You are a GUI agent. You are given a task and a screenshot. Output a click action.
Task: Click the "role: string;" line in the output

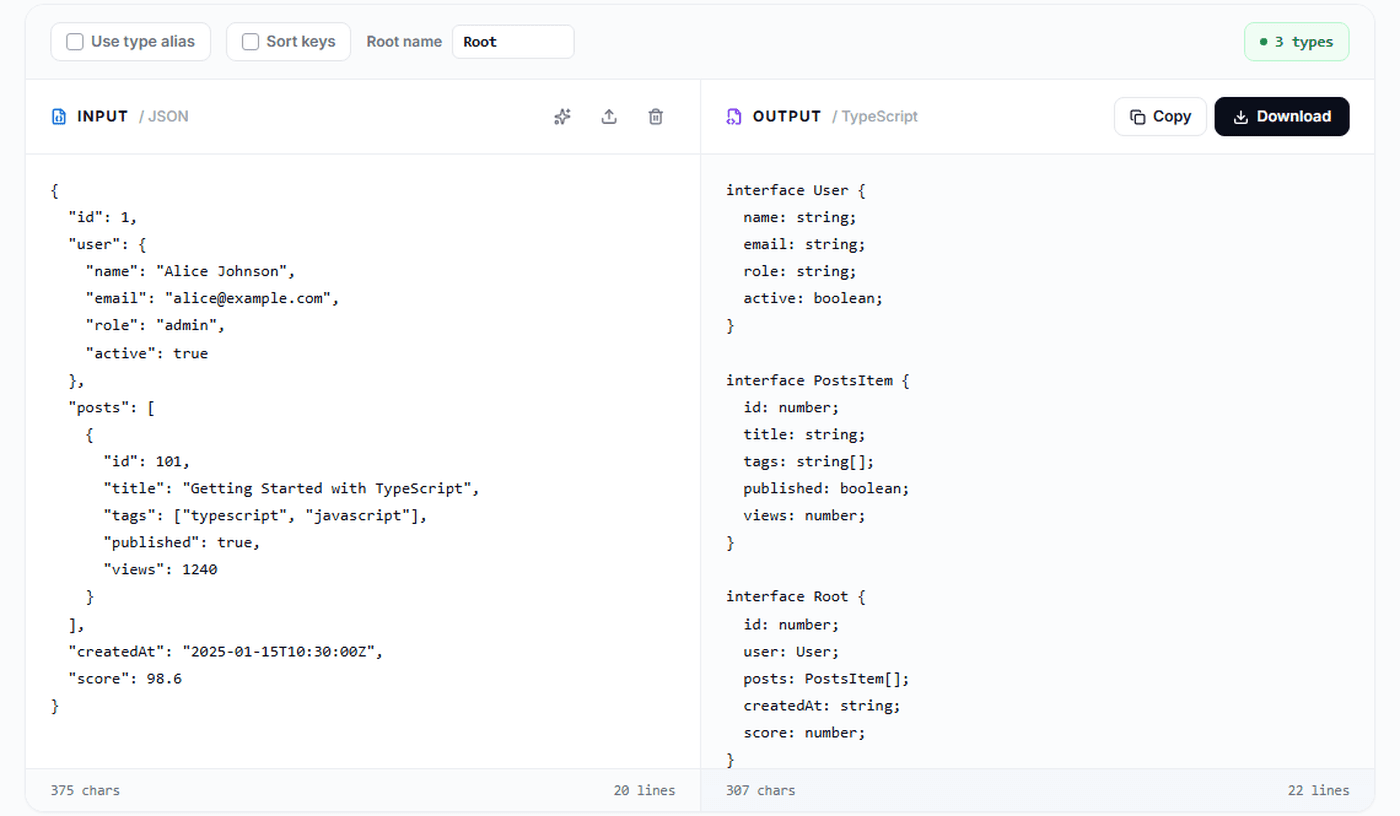click(800, 271)
